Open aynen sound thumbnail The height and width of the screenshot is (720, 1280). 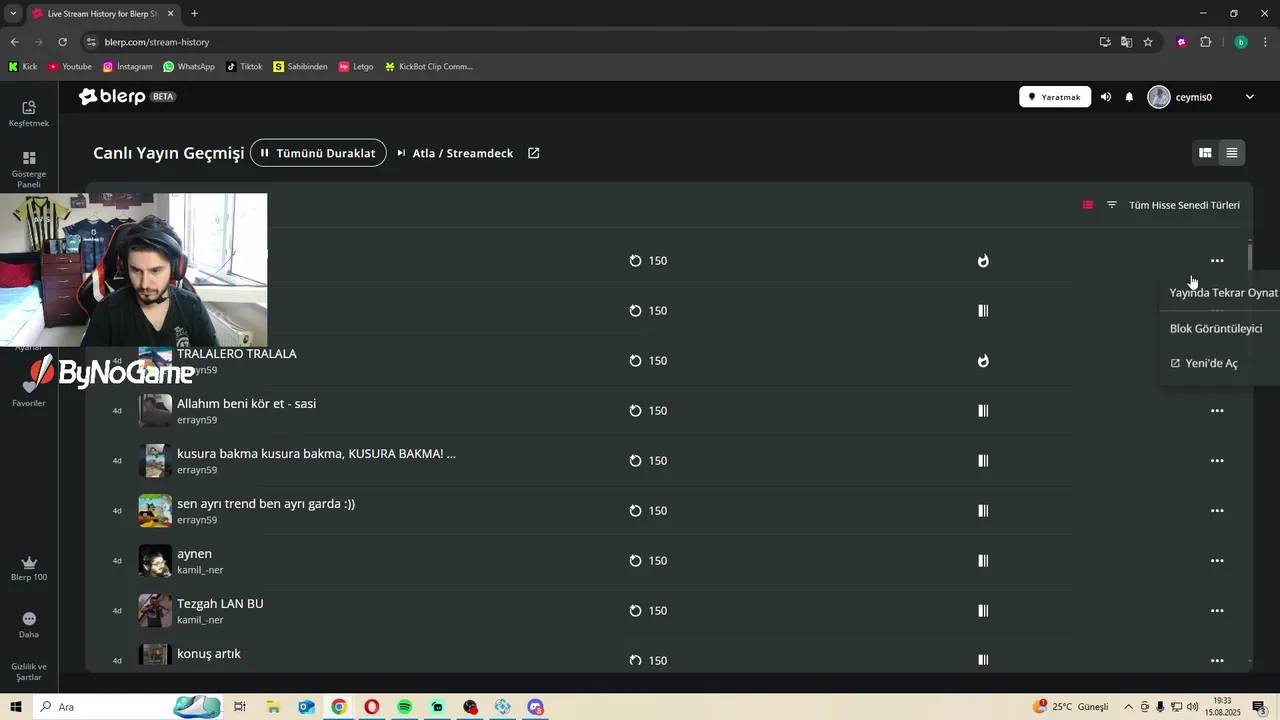click(155, 561)
